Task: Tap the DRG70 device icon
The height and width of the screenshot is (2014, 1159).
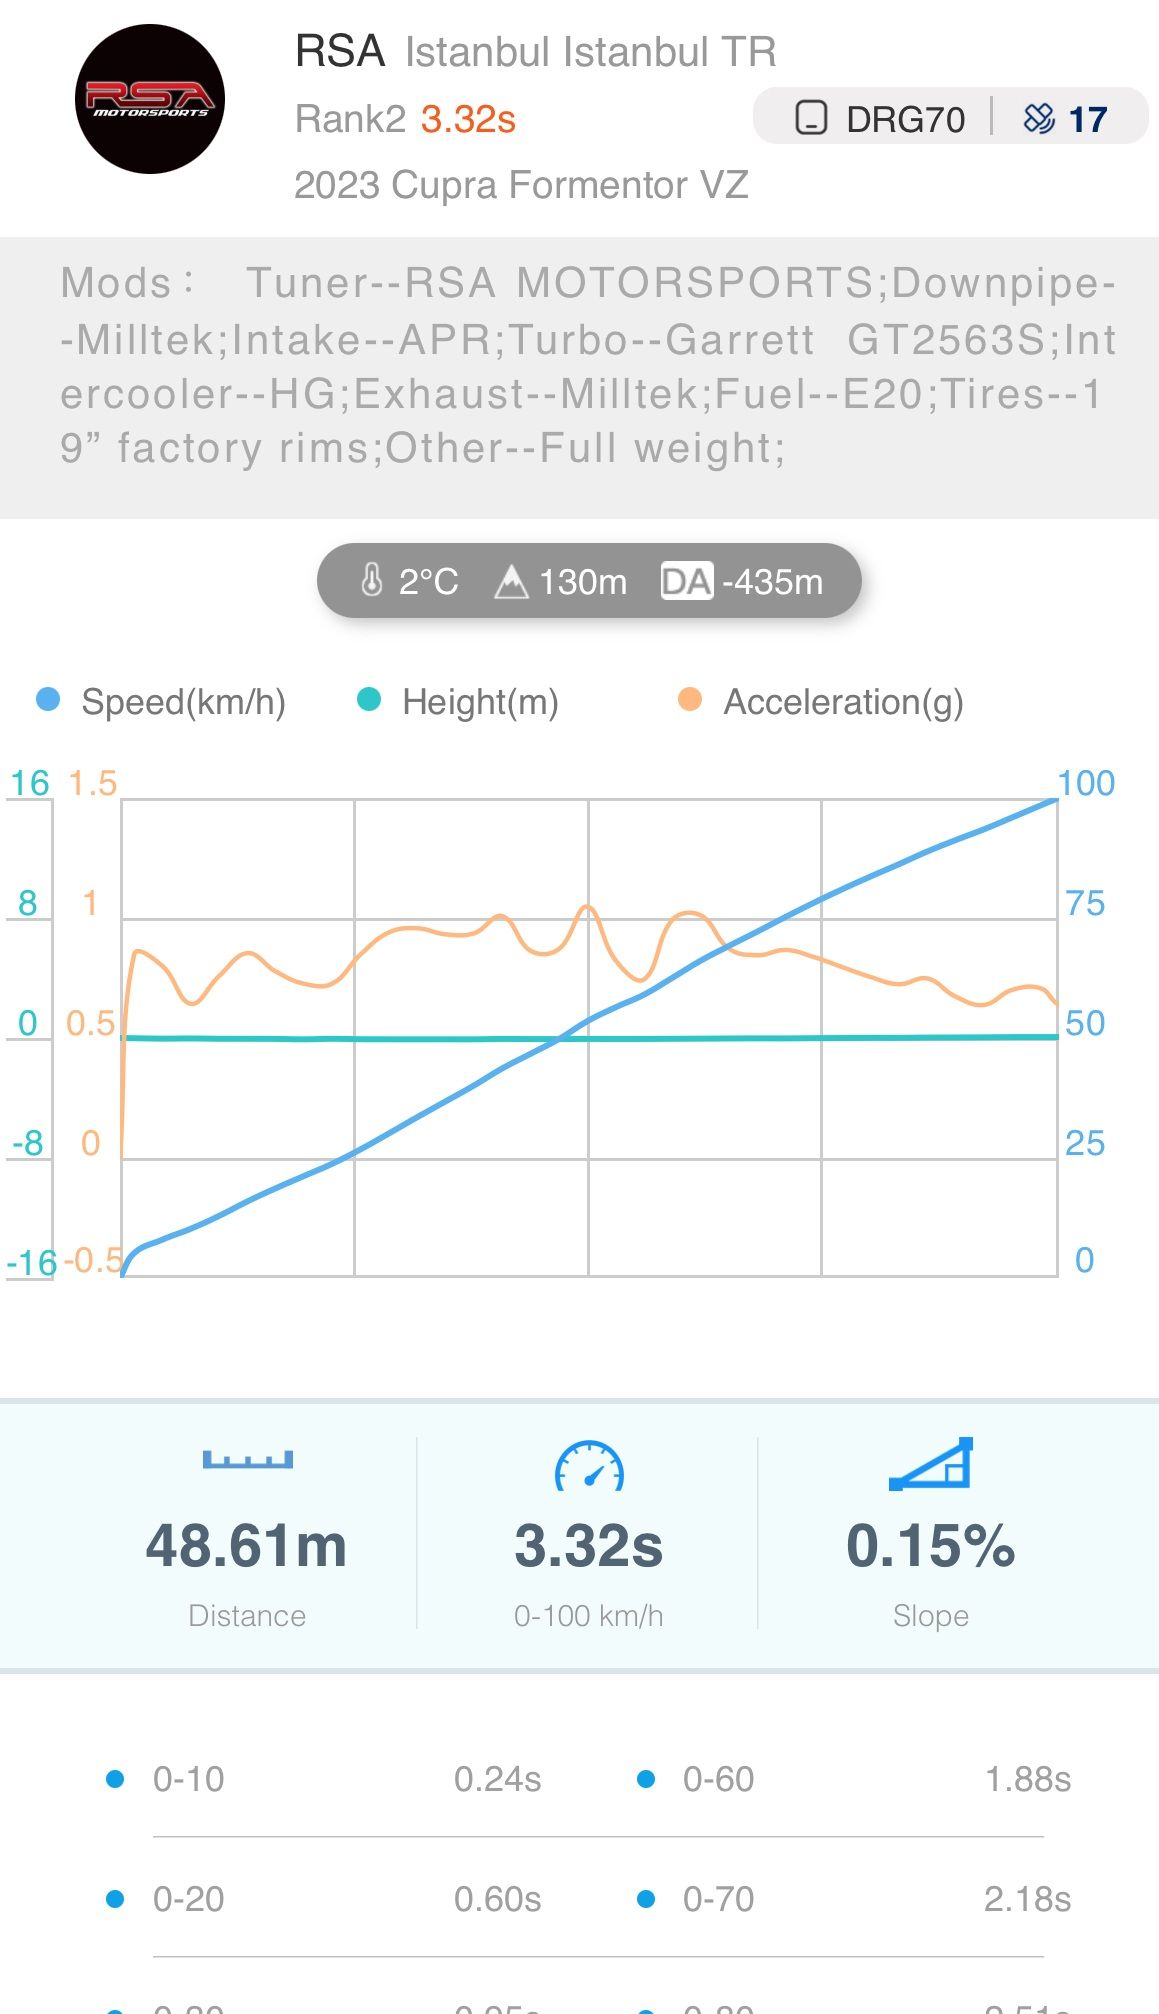Action: tap(811, 118)
